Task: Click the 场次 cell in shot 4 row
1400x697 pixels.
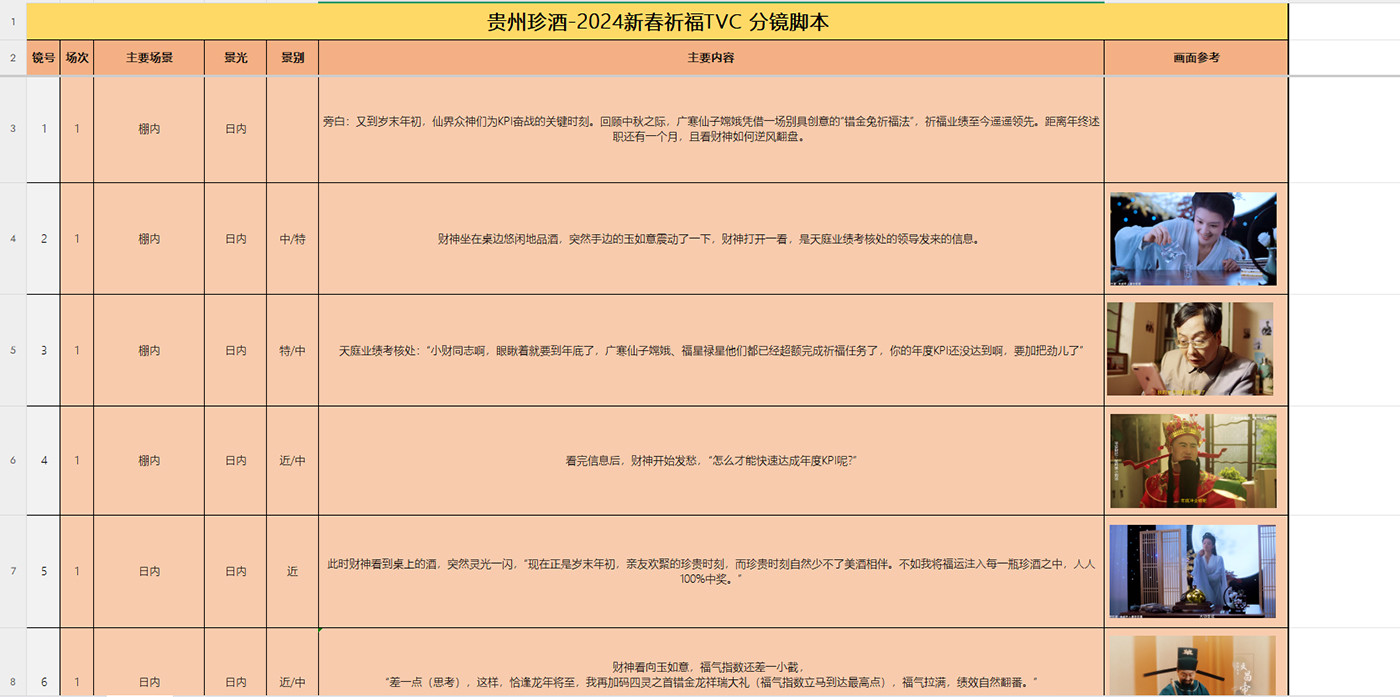Action: 77,461
